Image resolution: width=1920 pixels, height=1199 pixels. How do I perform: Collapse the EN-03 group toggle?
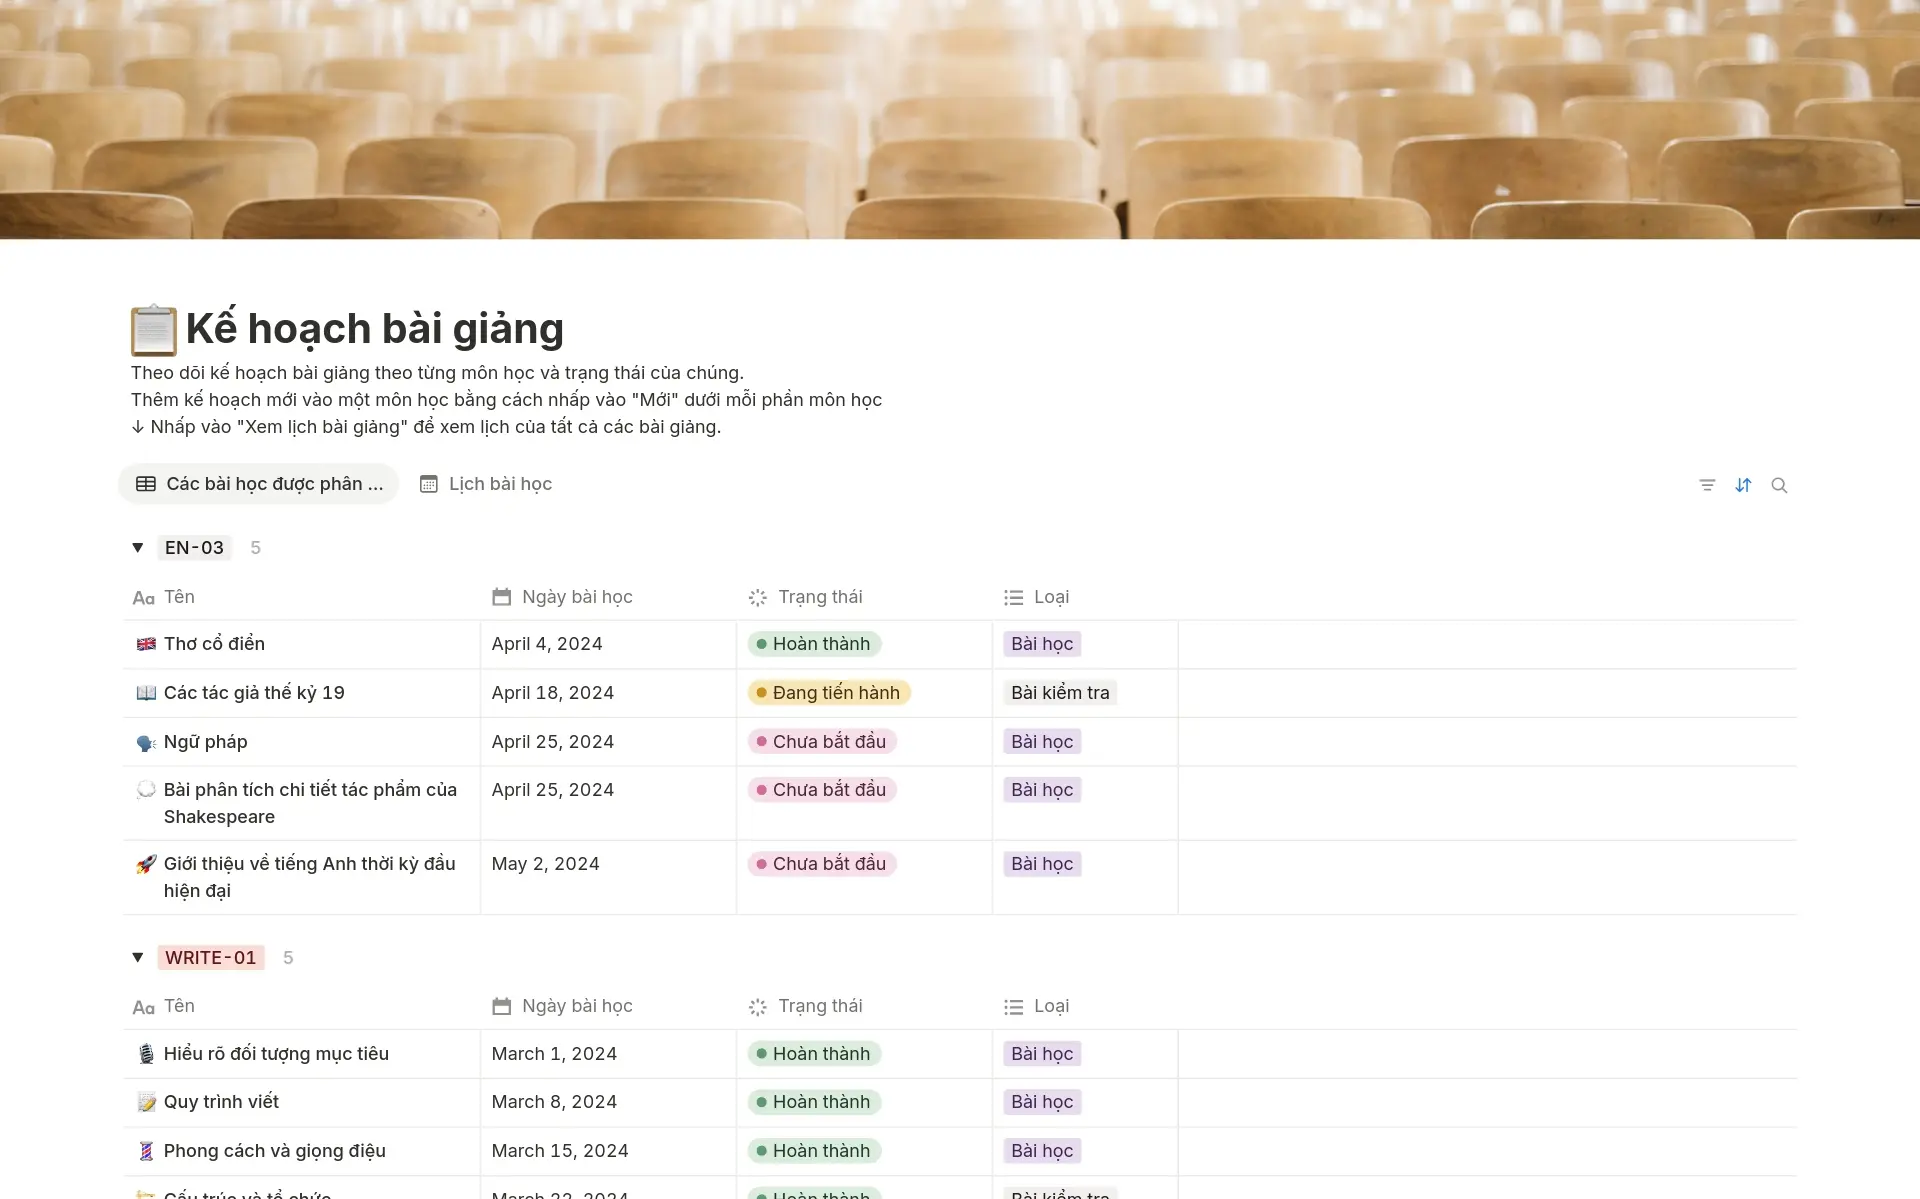pos(138,548)
